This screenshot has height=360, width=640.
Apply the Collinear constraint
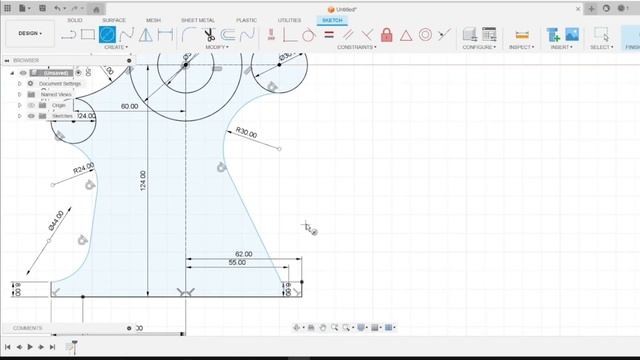point(444,35)
